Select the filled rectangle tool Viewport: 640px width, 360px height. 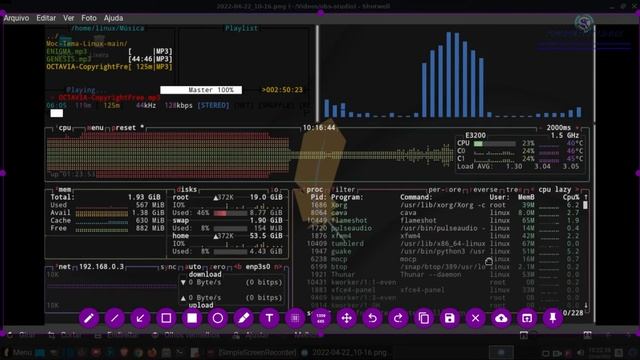192,318
